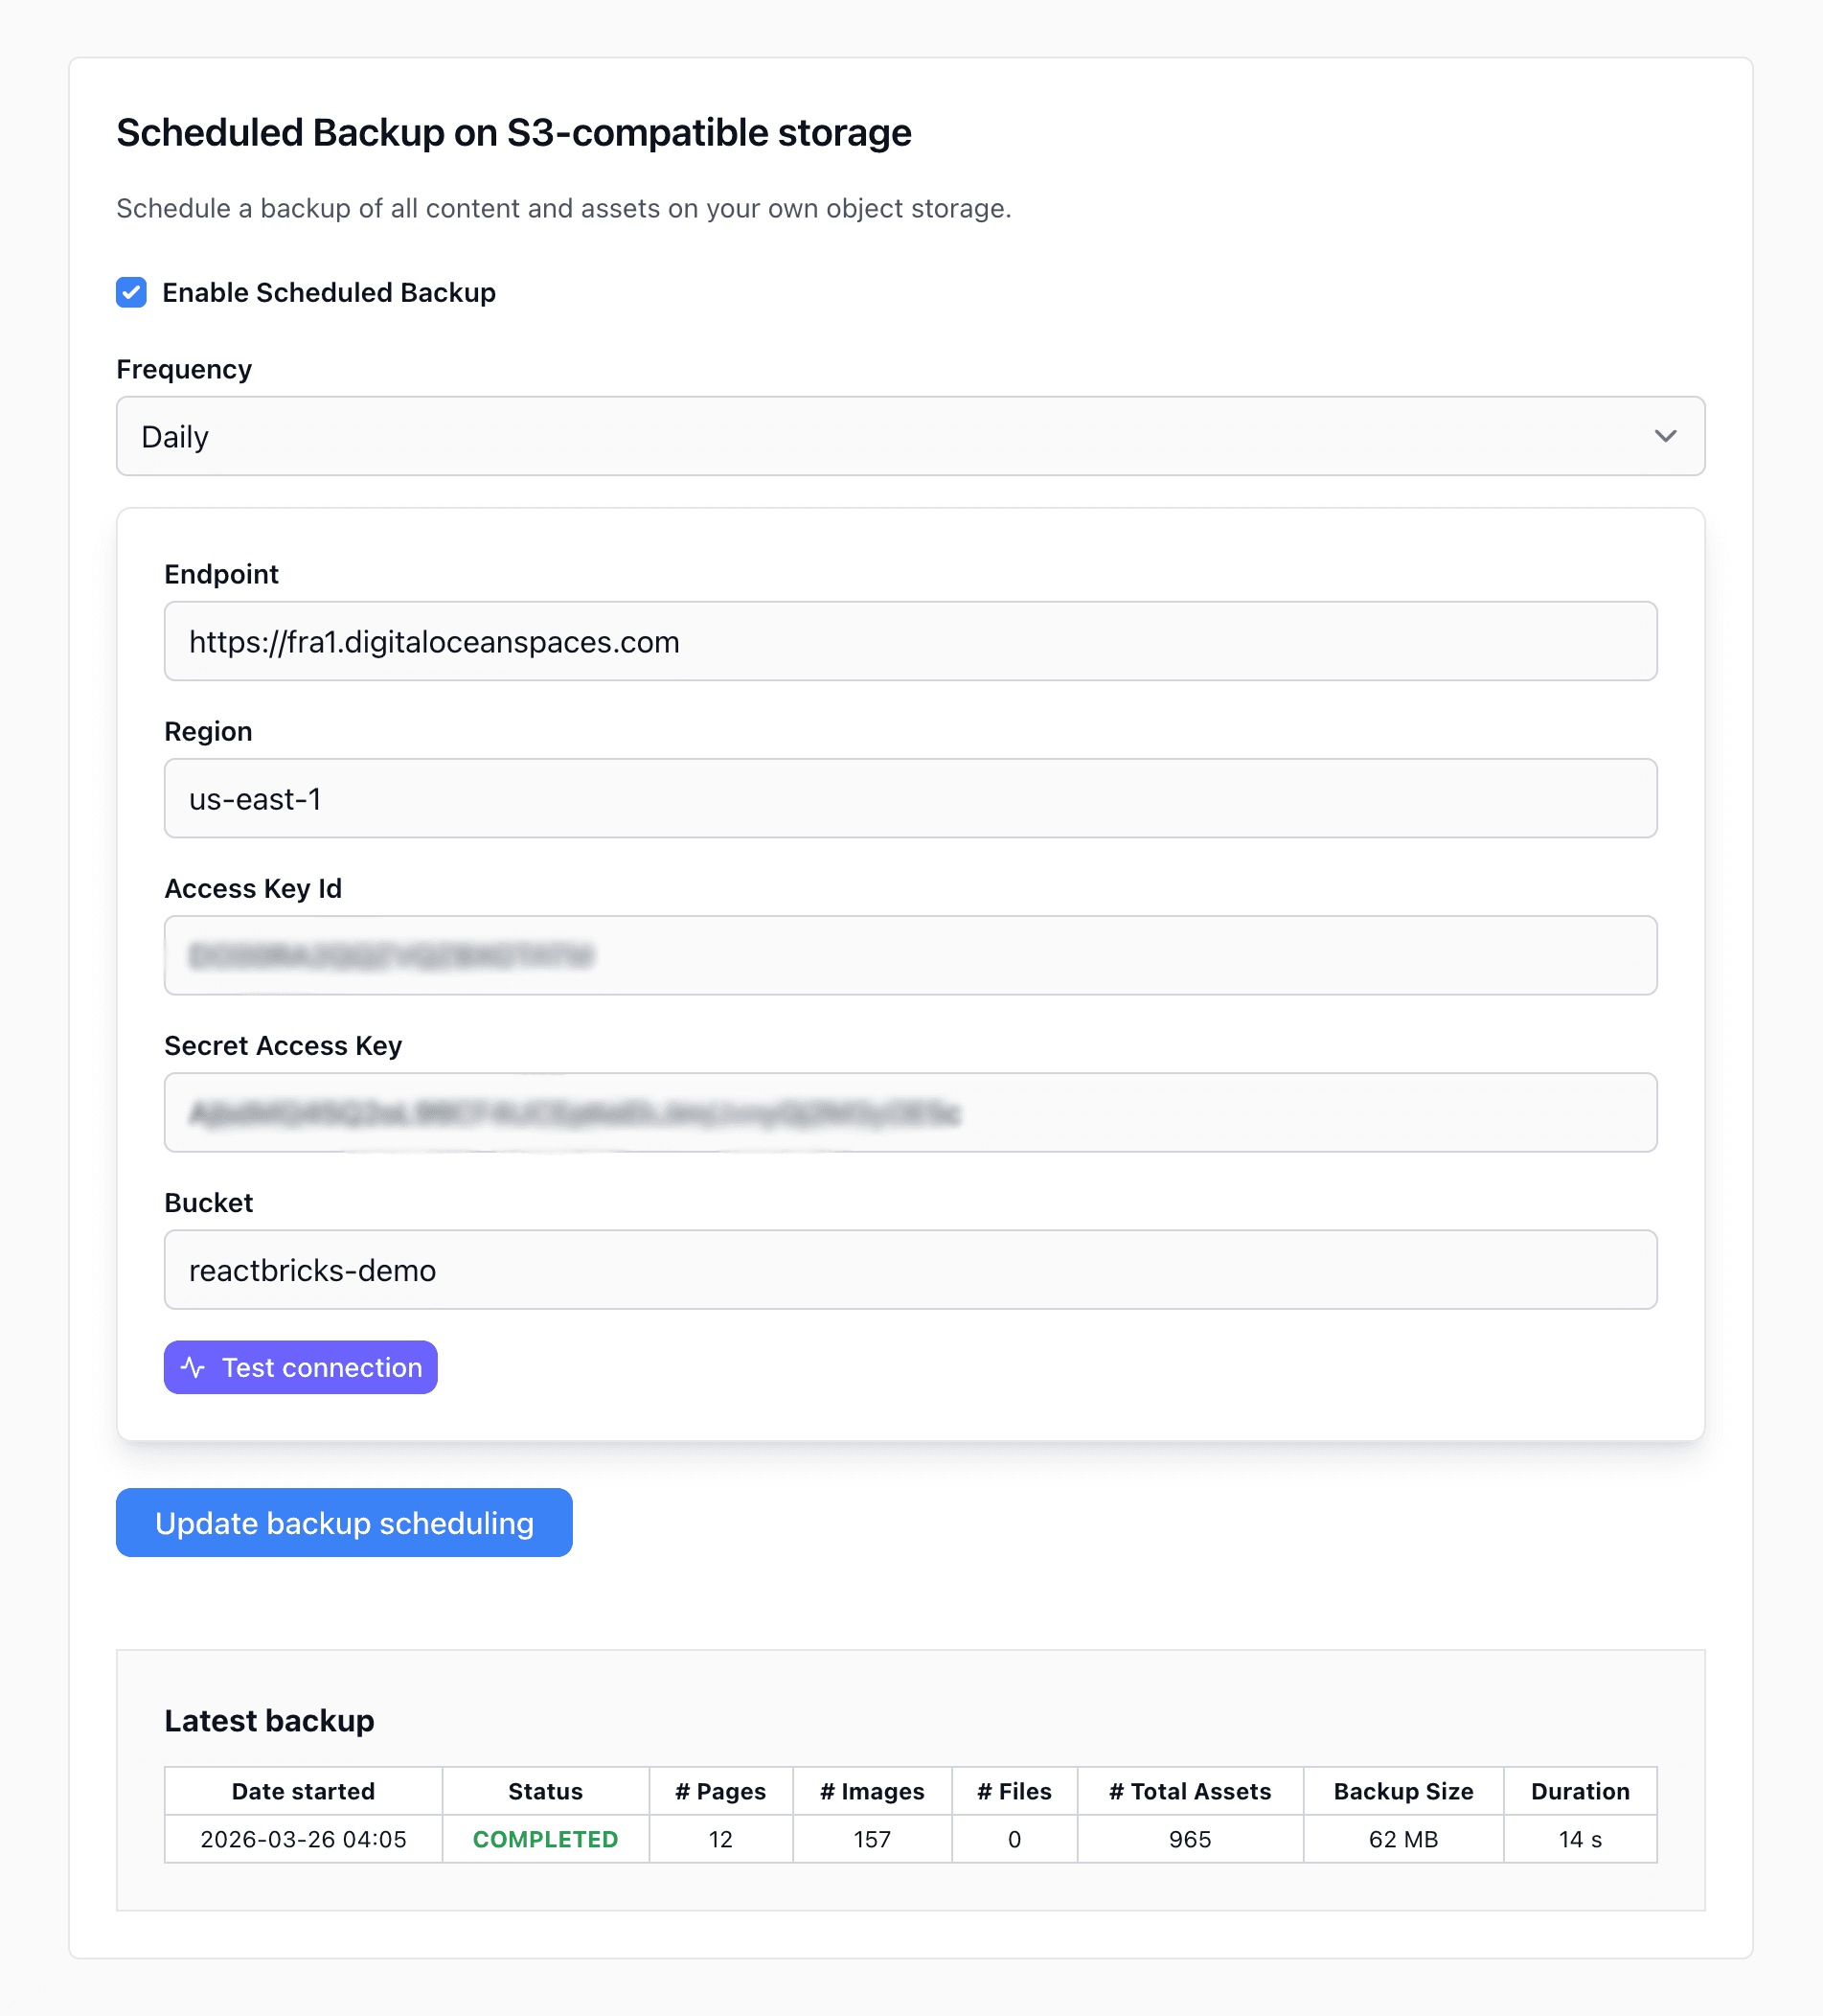Click the Region field containing us-east-1
Screen dimensions: 1823x2016
(x=909, y=798)
